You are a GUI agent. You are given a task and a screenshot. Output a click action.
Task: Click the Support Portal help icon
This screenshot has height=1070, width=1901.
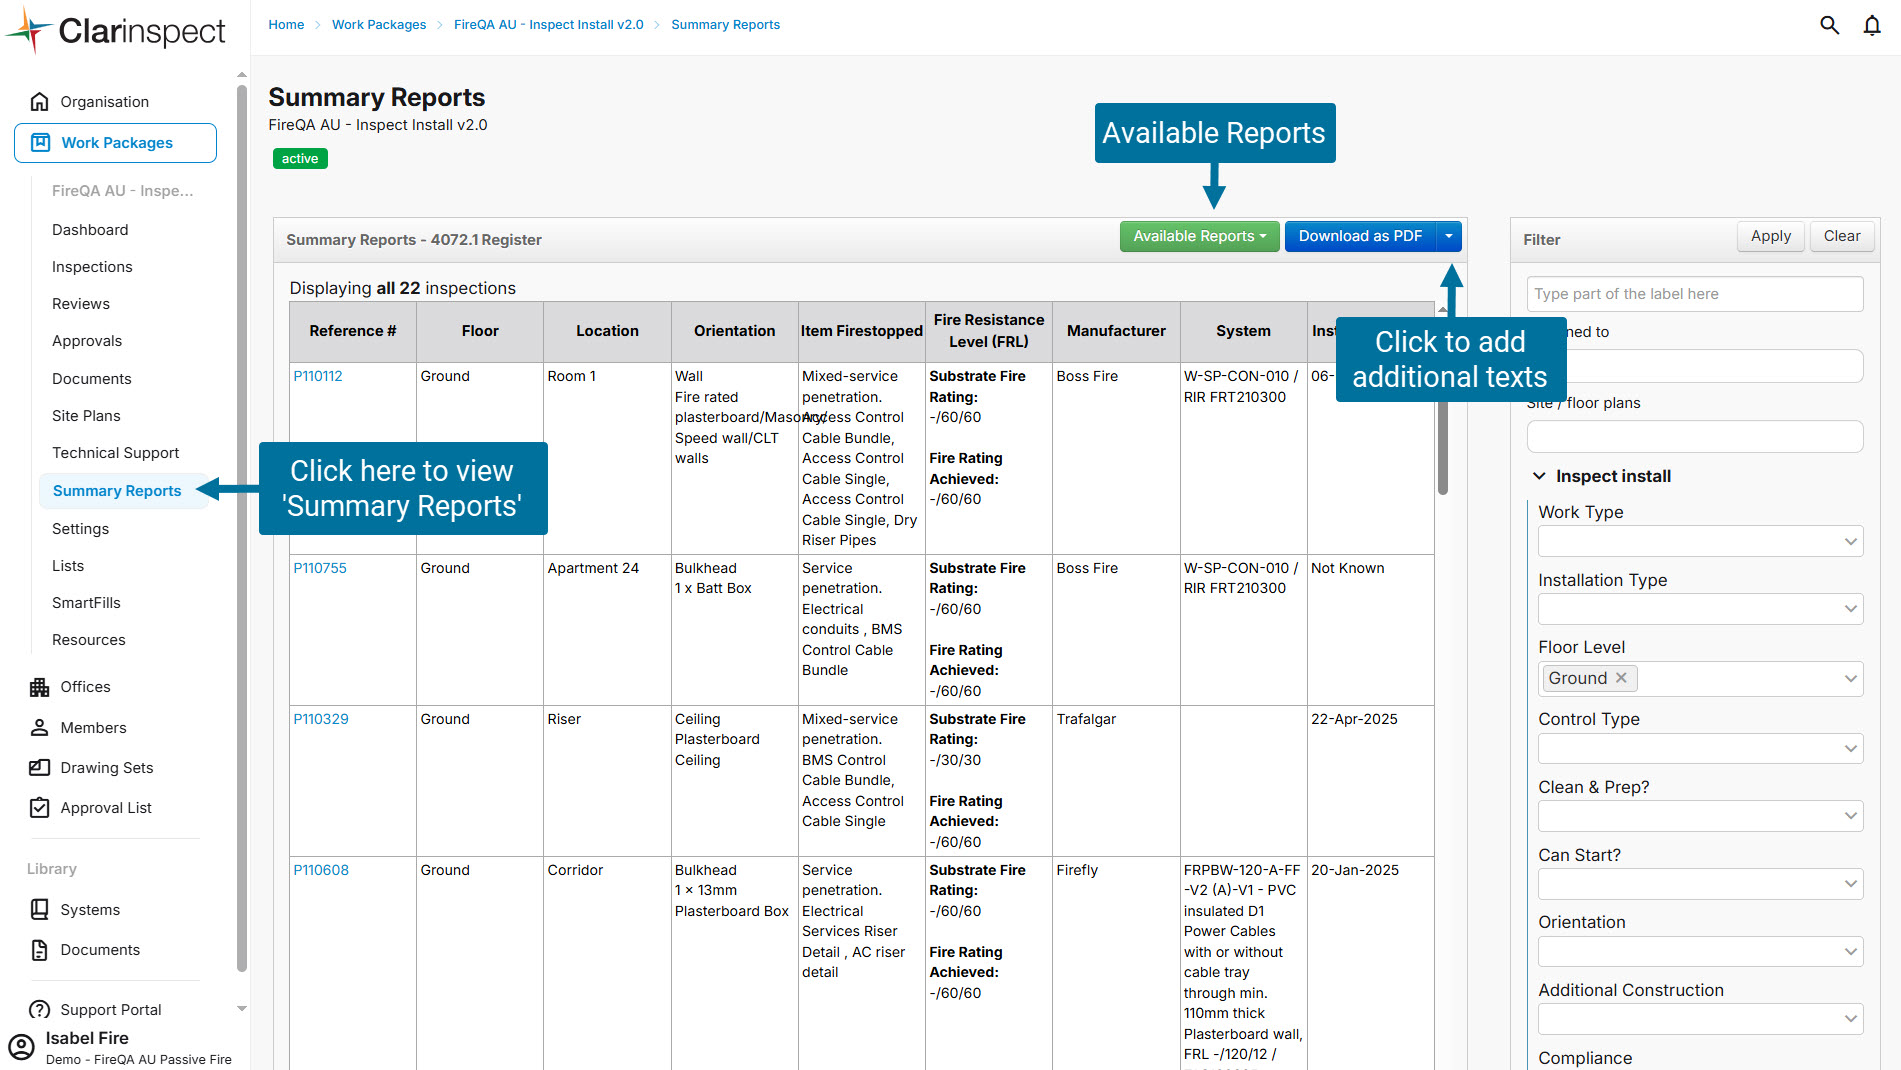click(40, 1009)
